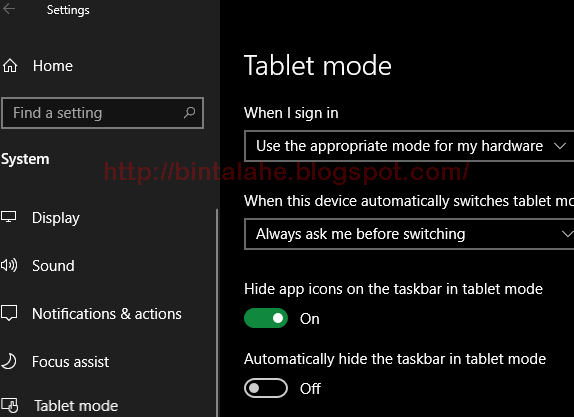Click chevron on appropriate mode dropdown

(x=560, y=146)
